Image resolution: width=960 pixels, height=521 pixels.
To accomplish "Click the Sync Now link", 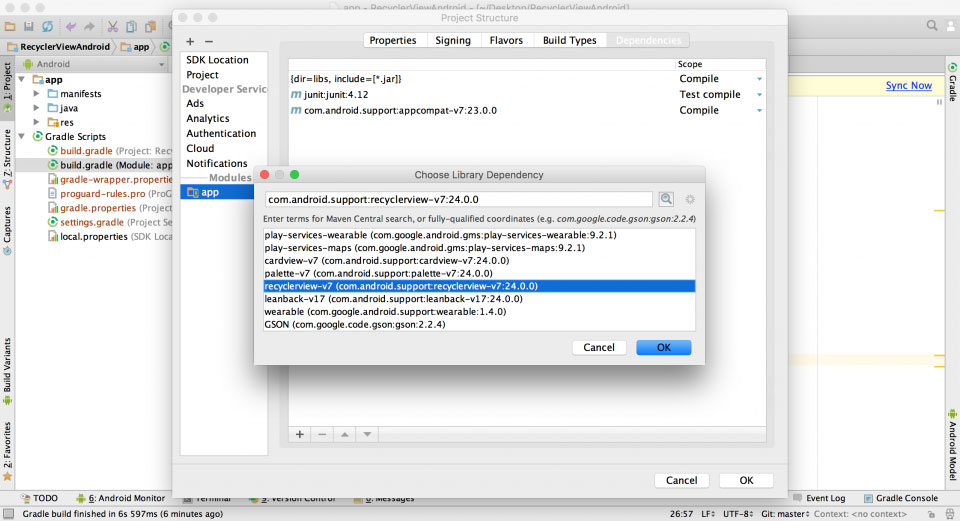I will pyautogui.click(x=909, y=86).
